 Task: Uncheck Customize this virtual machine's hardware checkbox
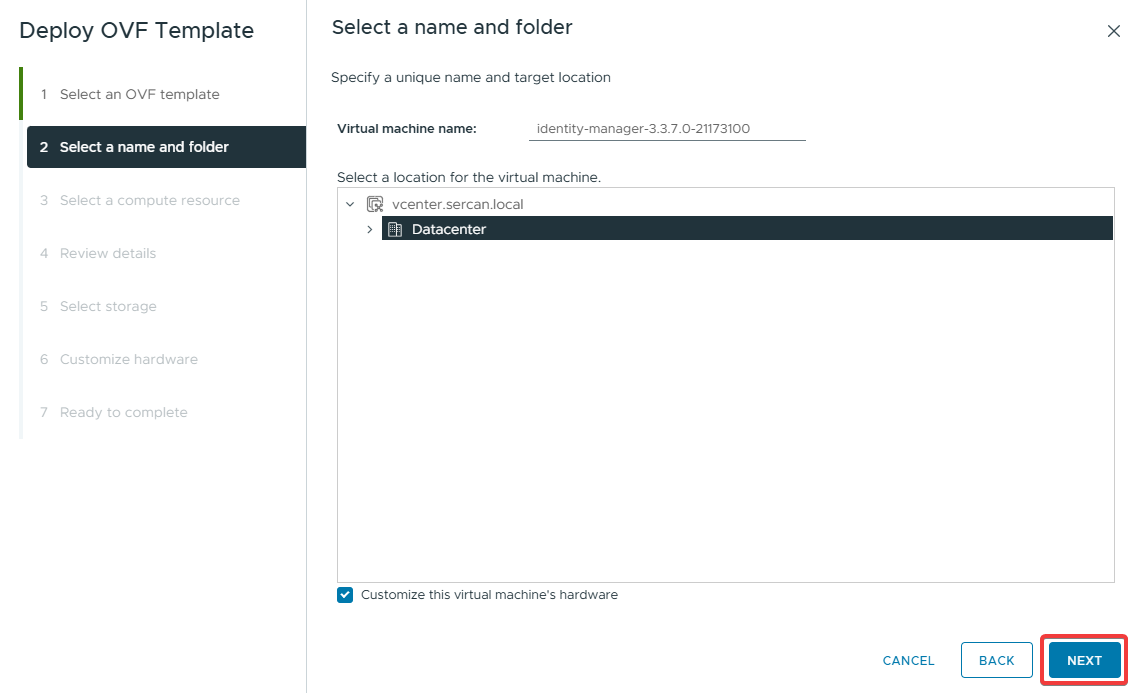[x=345, y=595]
